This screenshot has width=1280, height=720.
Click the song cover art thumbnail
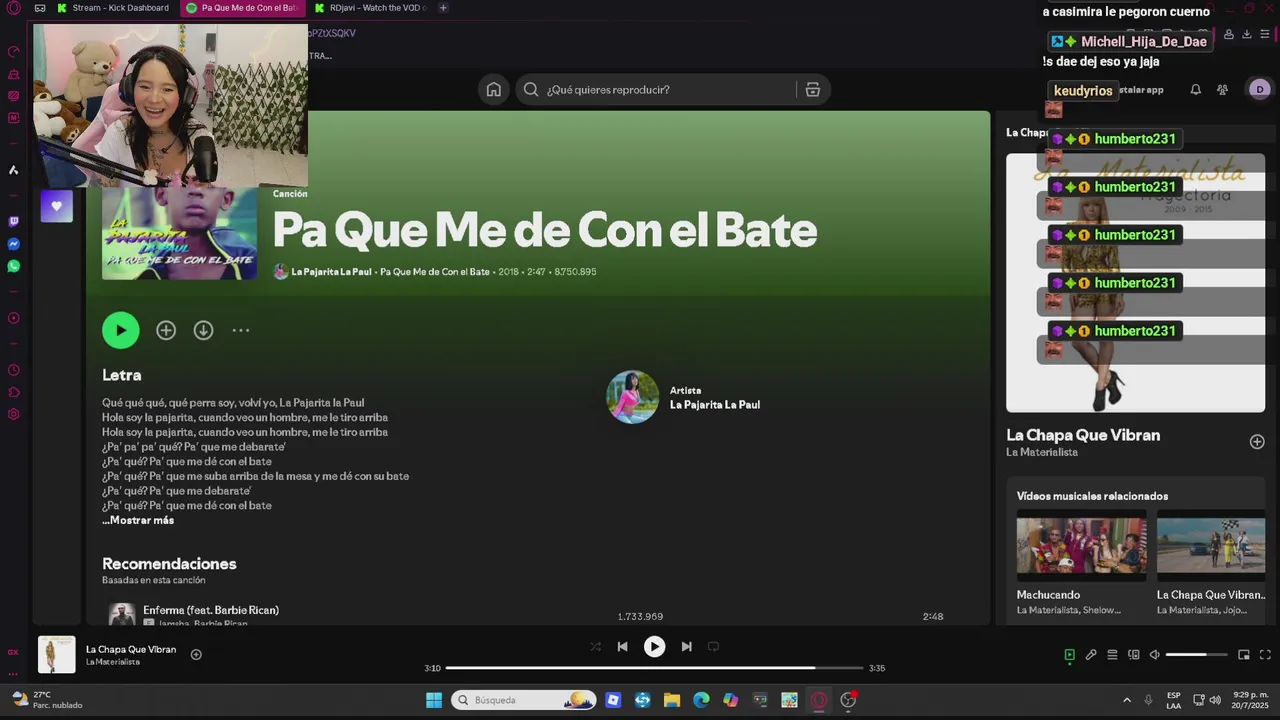click(x=179, y=232)
